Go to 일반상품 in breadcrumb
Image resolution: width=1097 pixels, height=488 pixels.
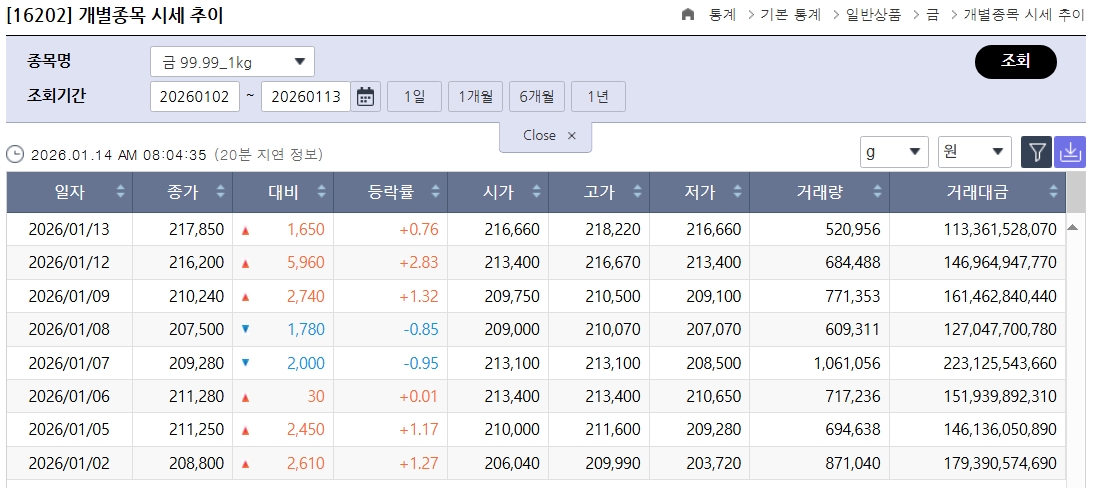(872, 15)
